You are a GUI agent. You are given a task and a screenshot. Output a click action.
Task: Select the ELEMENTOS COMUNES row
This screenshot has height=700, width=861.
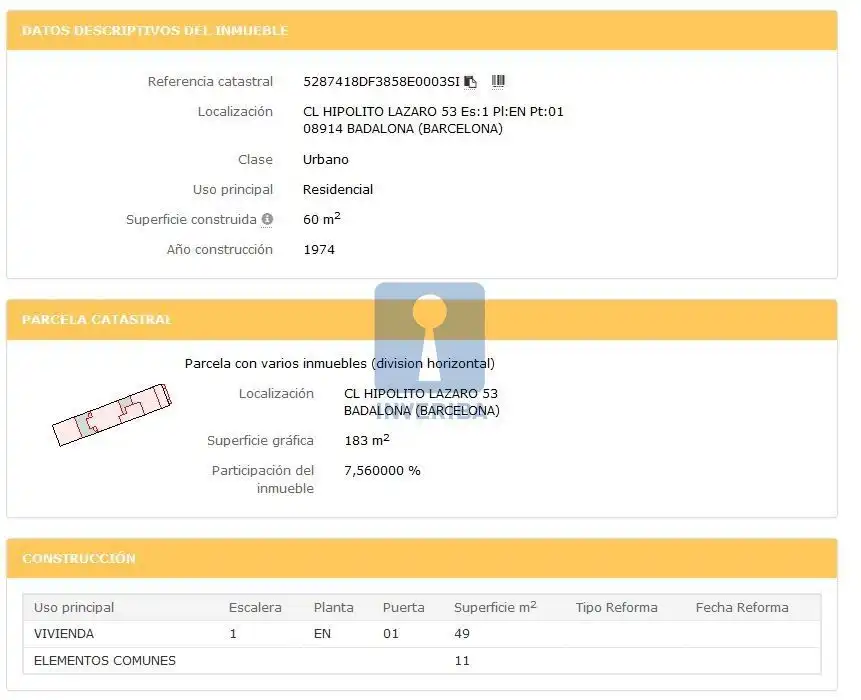(422, 660)
